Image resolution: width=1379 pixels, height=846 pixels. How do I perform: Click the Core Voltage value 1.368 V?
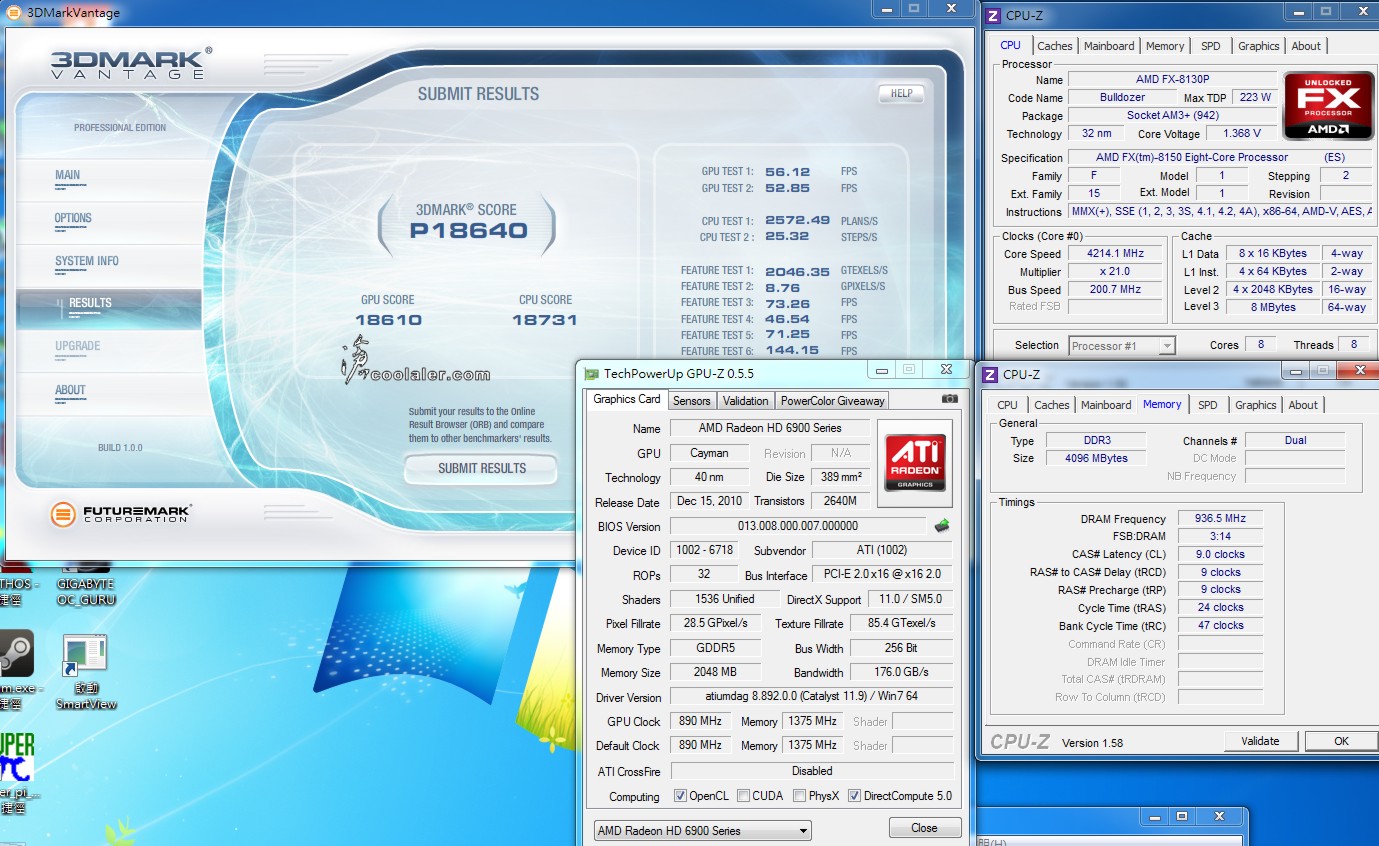(1241, 133)
